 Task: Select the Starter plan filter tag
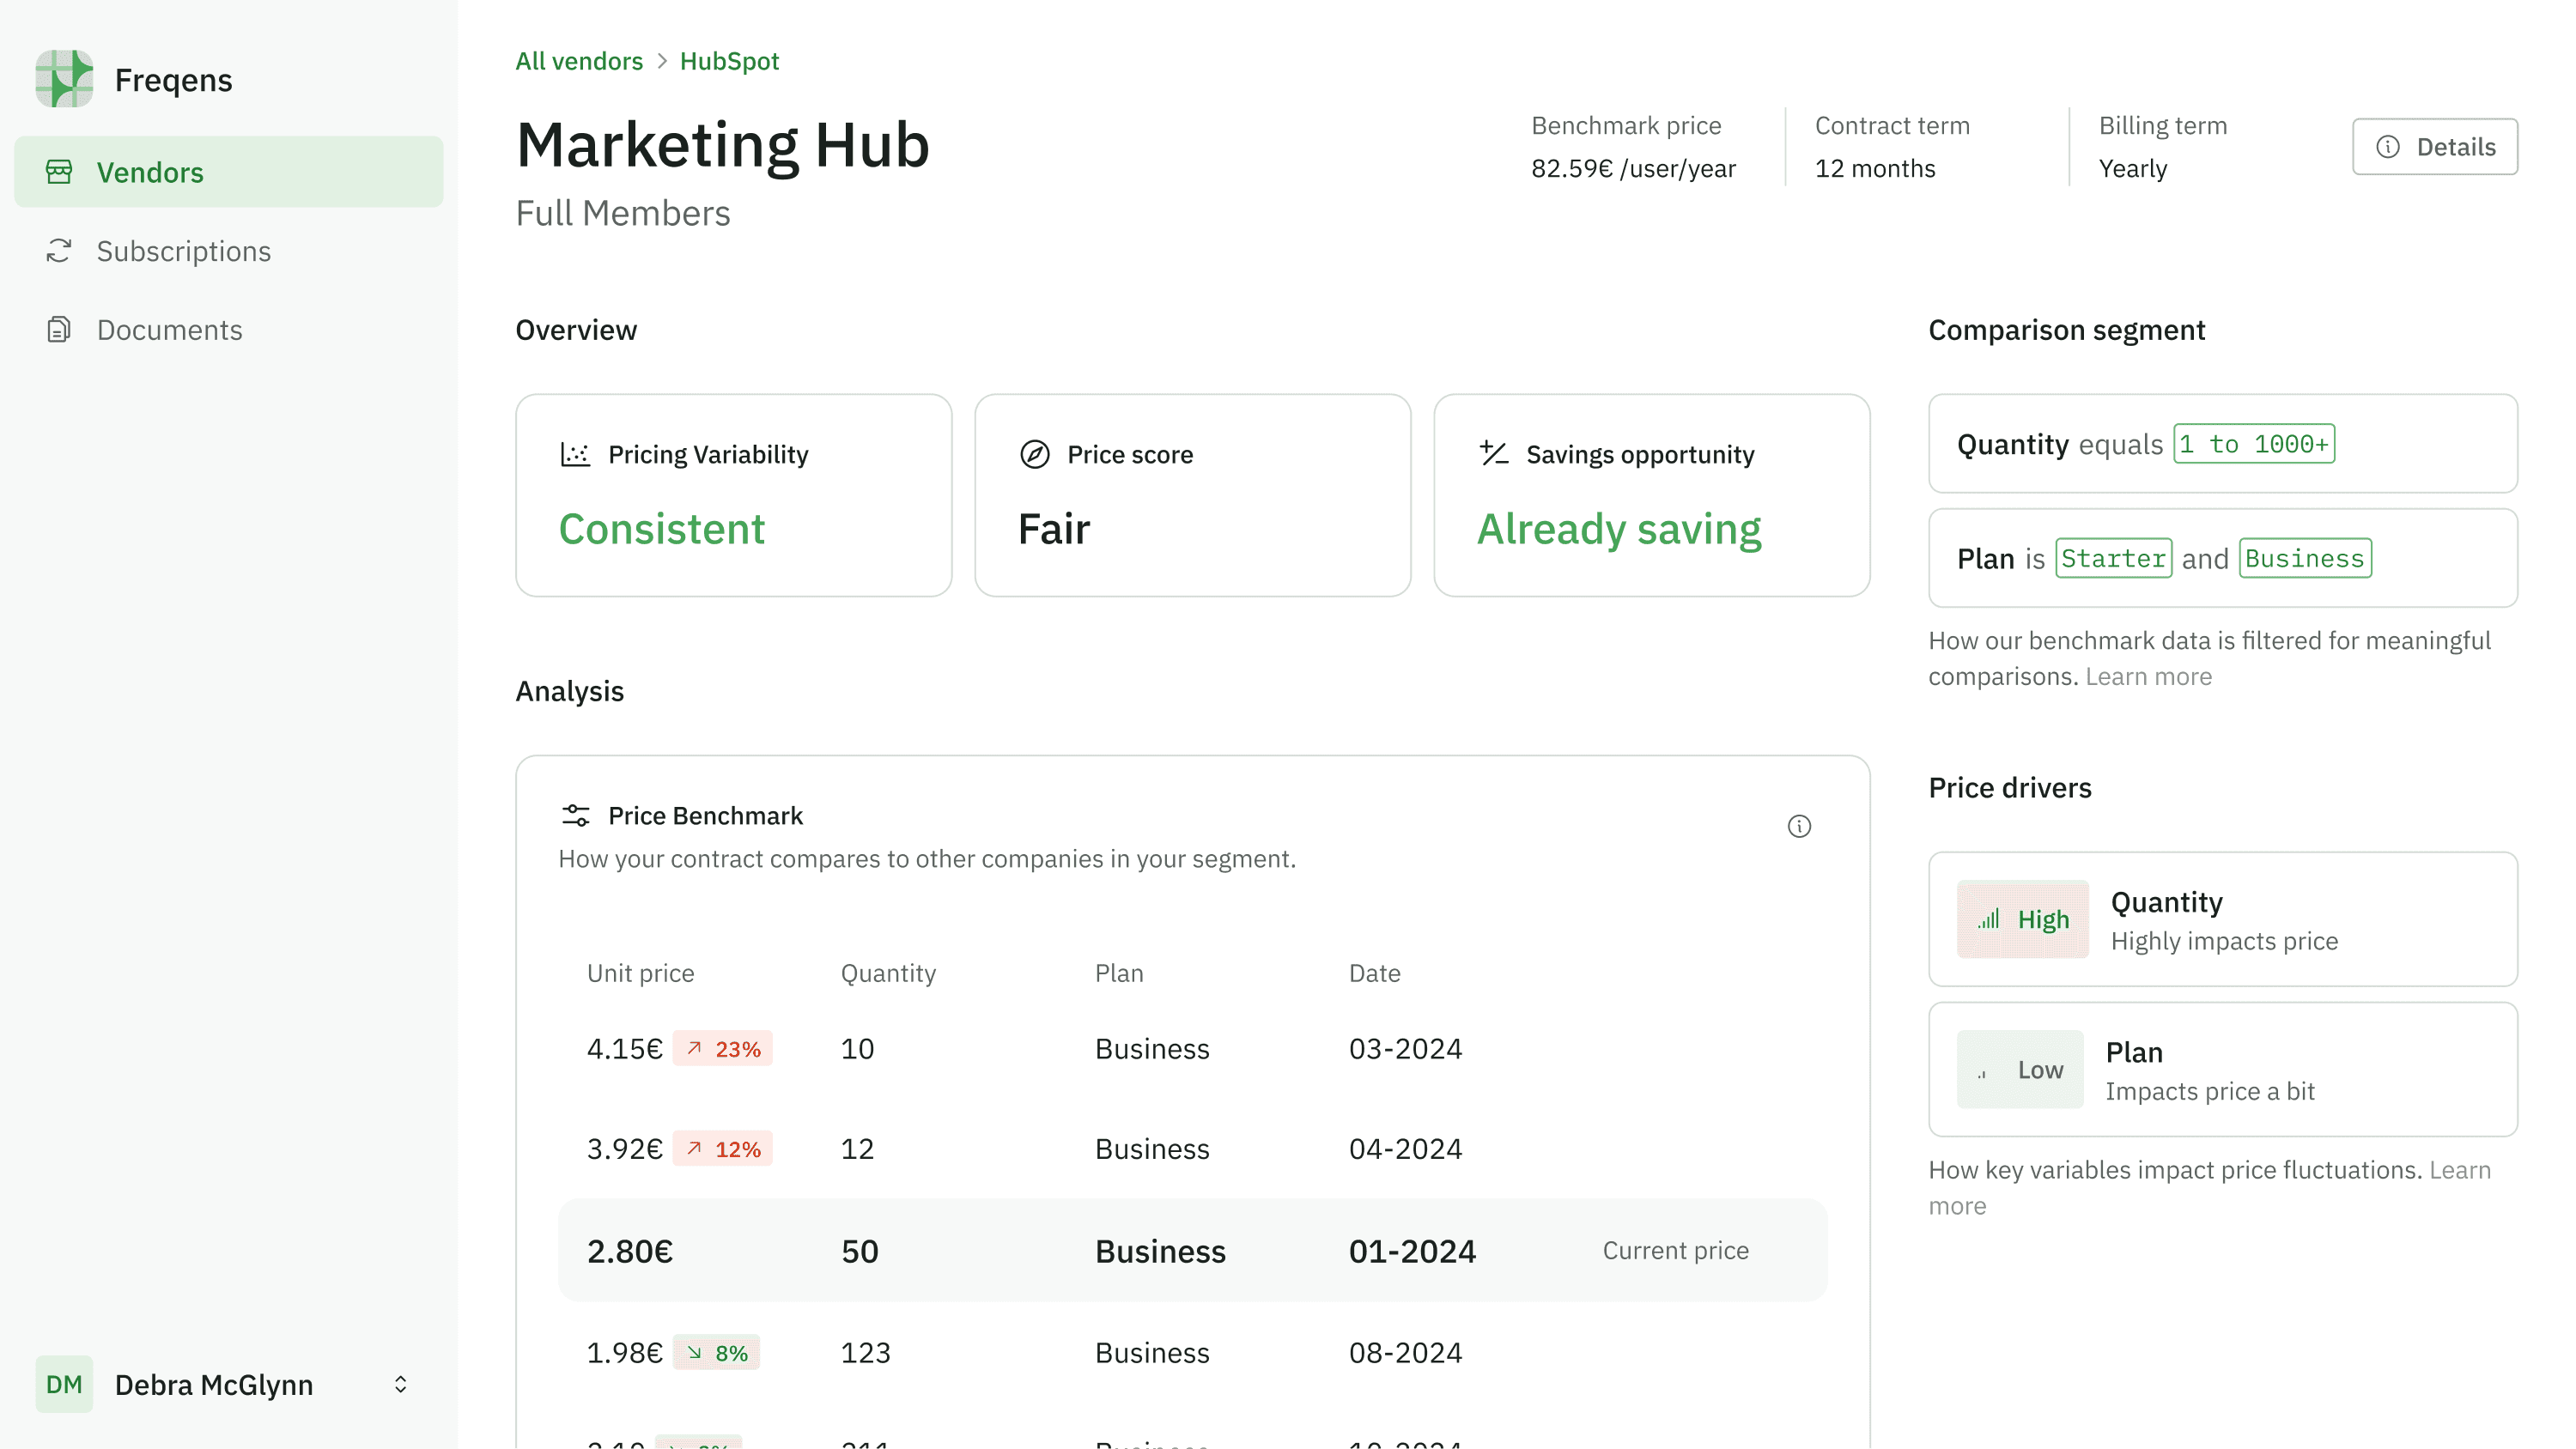point(2113,558)
